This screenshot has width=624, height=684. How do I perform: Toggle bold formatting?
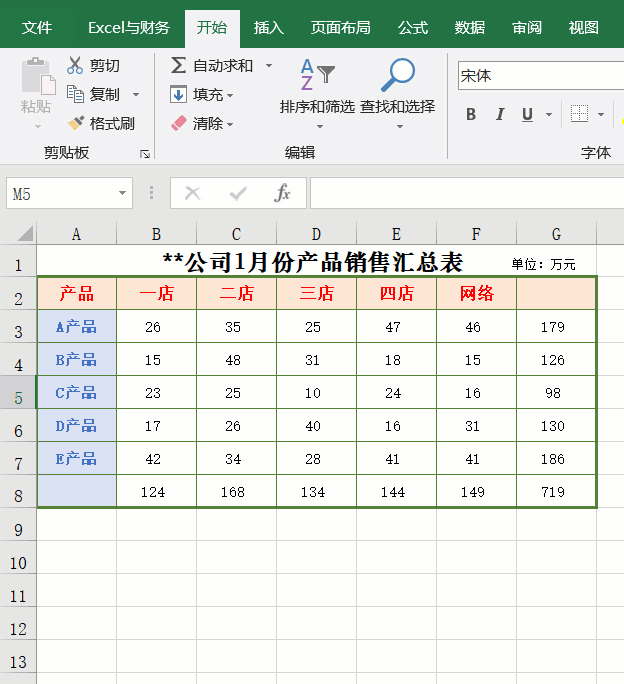click(471, 114)
